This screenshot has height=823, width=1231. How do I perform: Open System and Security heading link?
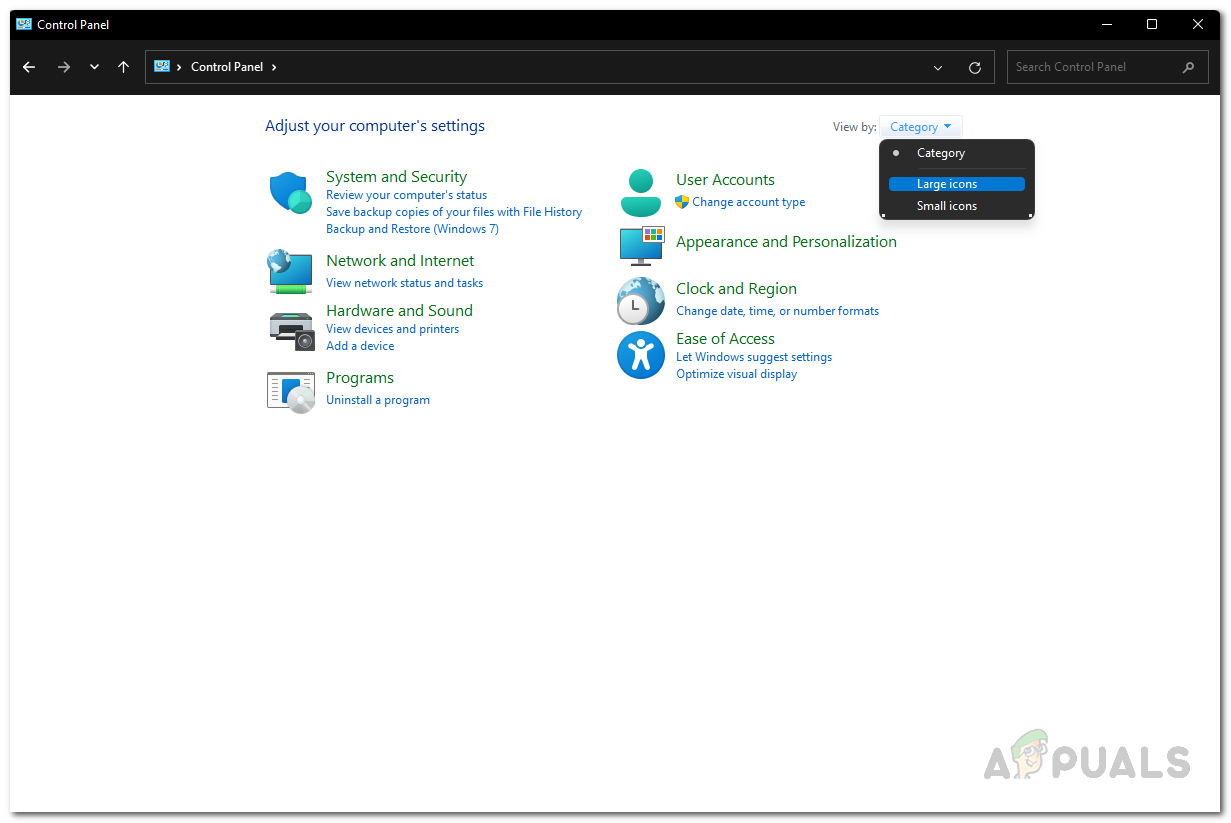click(396, 177)
